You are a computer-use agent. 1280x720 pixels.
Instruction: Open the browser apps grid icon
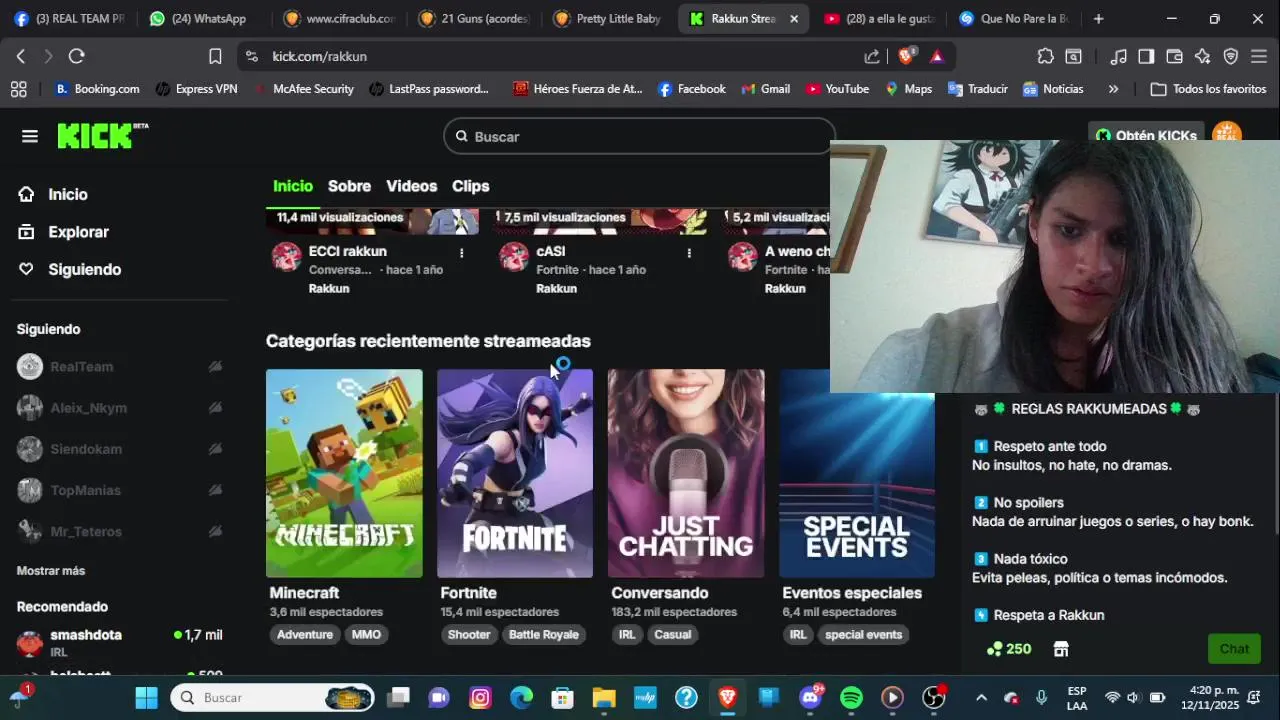click(x=18, y=89)
